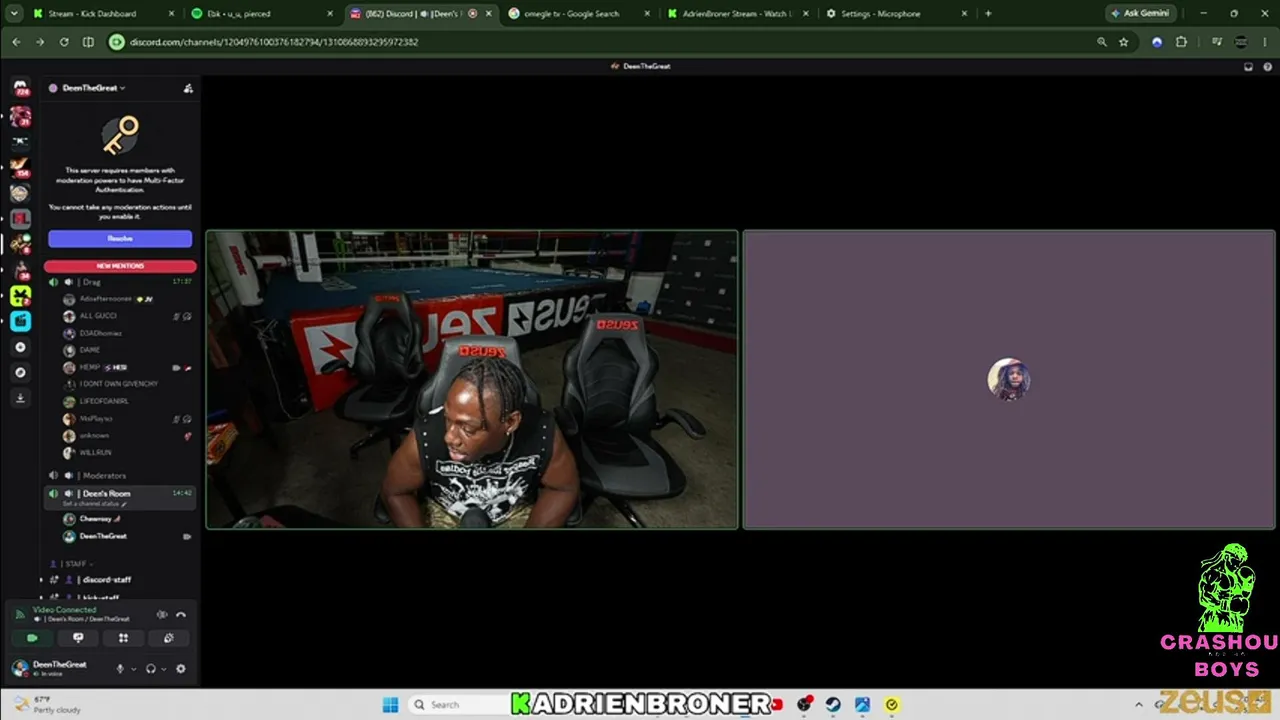This screenshot has width=1280, height=720.
Task: Open the Add a Server plus icon
Action: click(20, 347)
